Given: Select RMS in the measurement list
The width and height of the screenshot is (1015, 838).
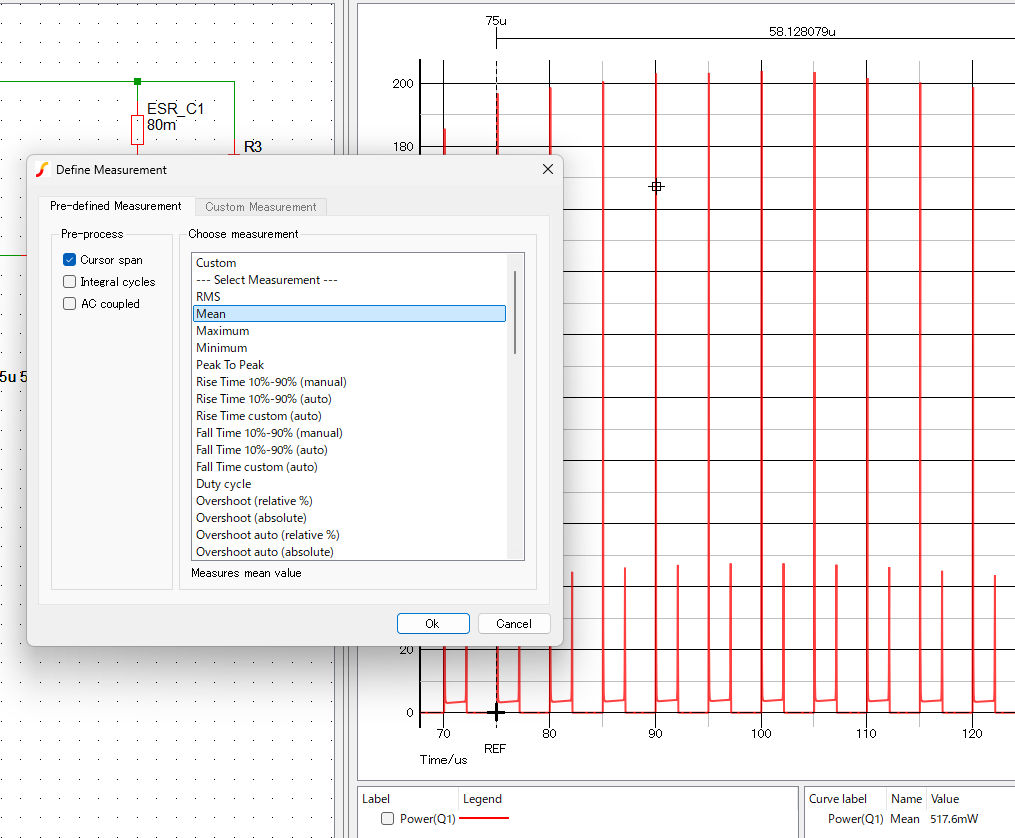Looking at the screenshot, I should pyautogui.click(x=209, y=297).
